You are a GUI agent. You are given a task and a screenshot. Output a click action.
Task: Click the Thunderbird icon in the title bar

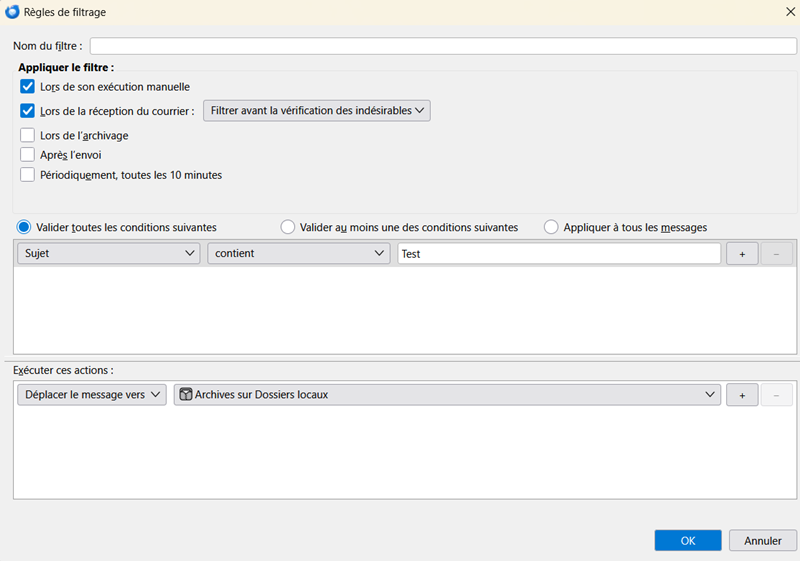pyautogui.click(x=12, y=12)
